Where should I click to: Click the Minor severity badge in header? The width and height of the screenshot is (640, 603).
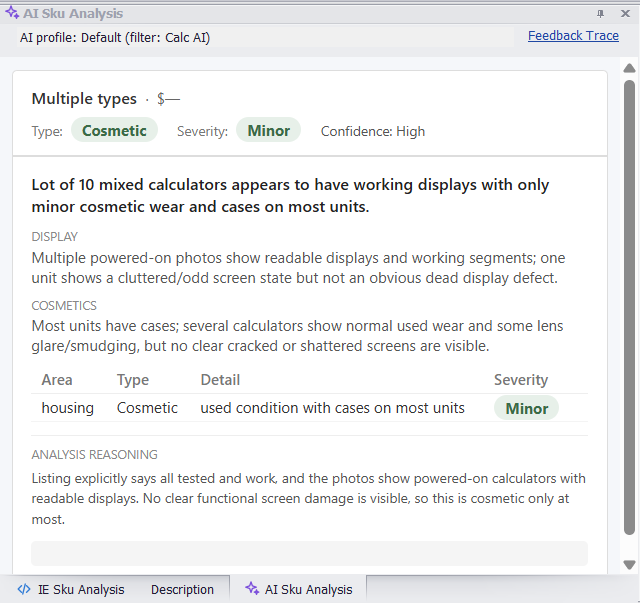click(x=269, y=130)
